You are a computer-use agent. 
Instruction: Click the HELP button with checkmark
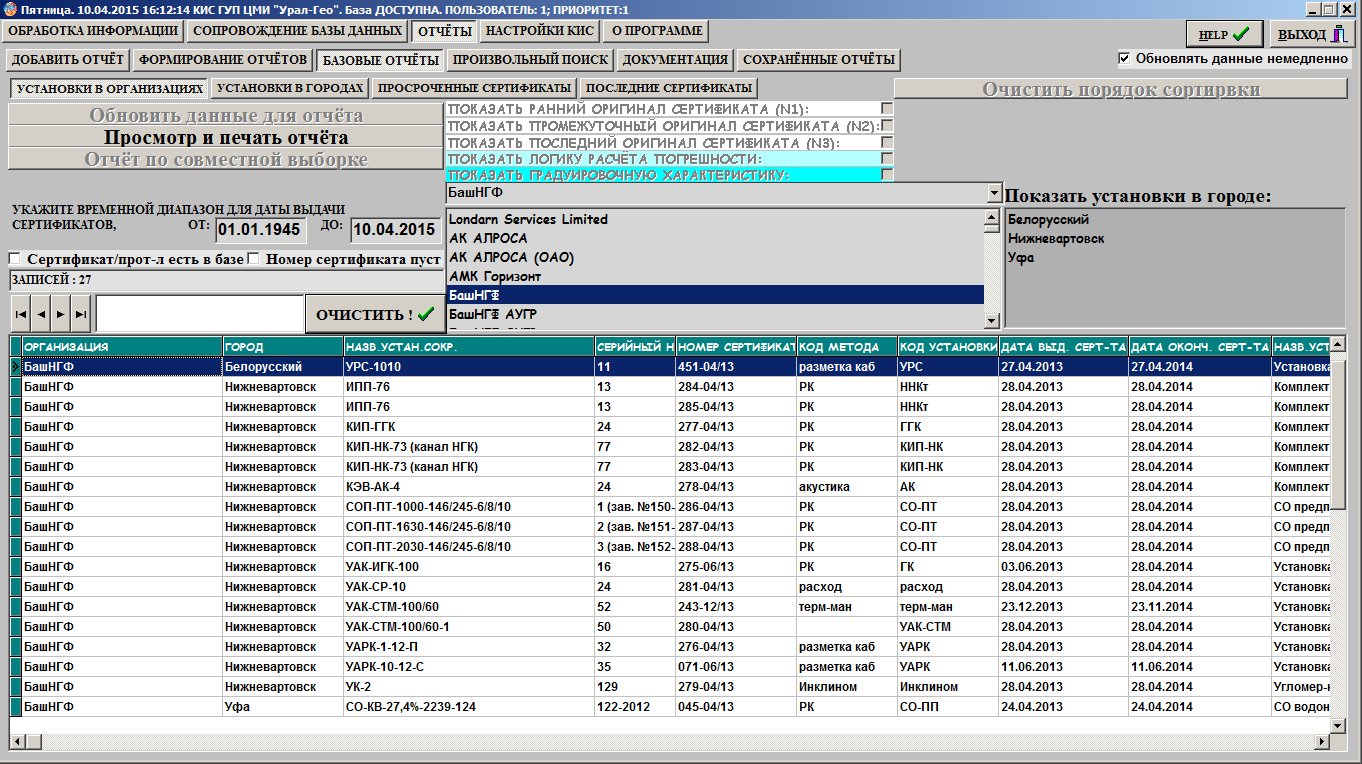1225,34
